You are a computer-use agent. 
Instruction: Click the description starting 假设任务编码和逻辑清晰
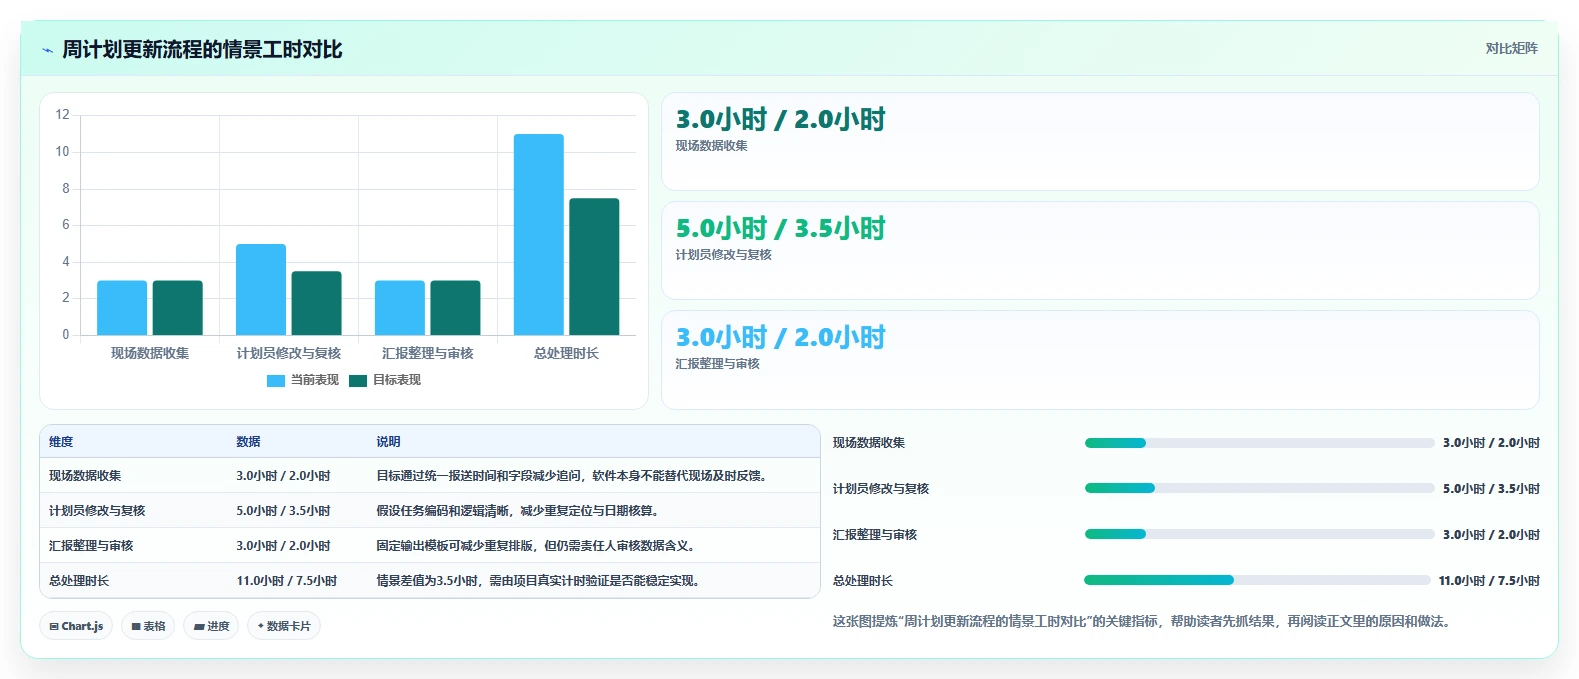click(520, 511)
